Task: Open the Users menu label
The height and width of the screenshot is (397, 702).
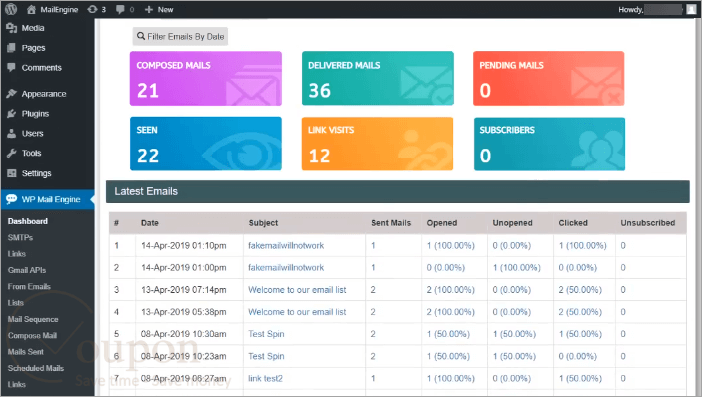Action: tap(33, 133)
